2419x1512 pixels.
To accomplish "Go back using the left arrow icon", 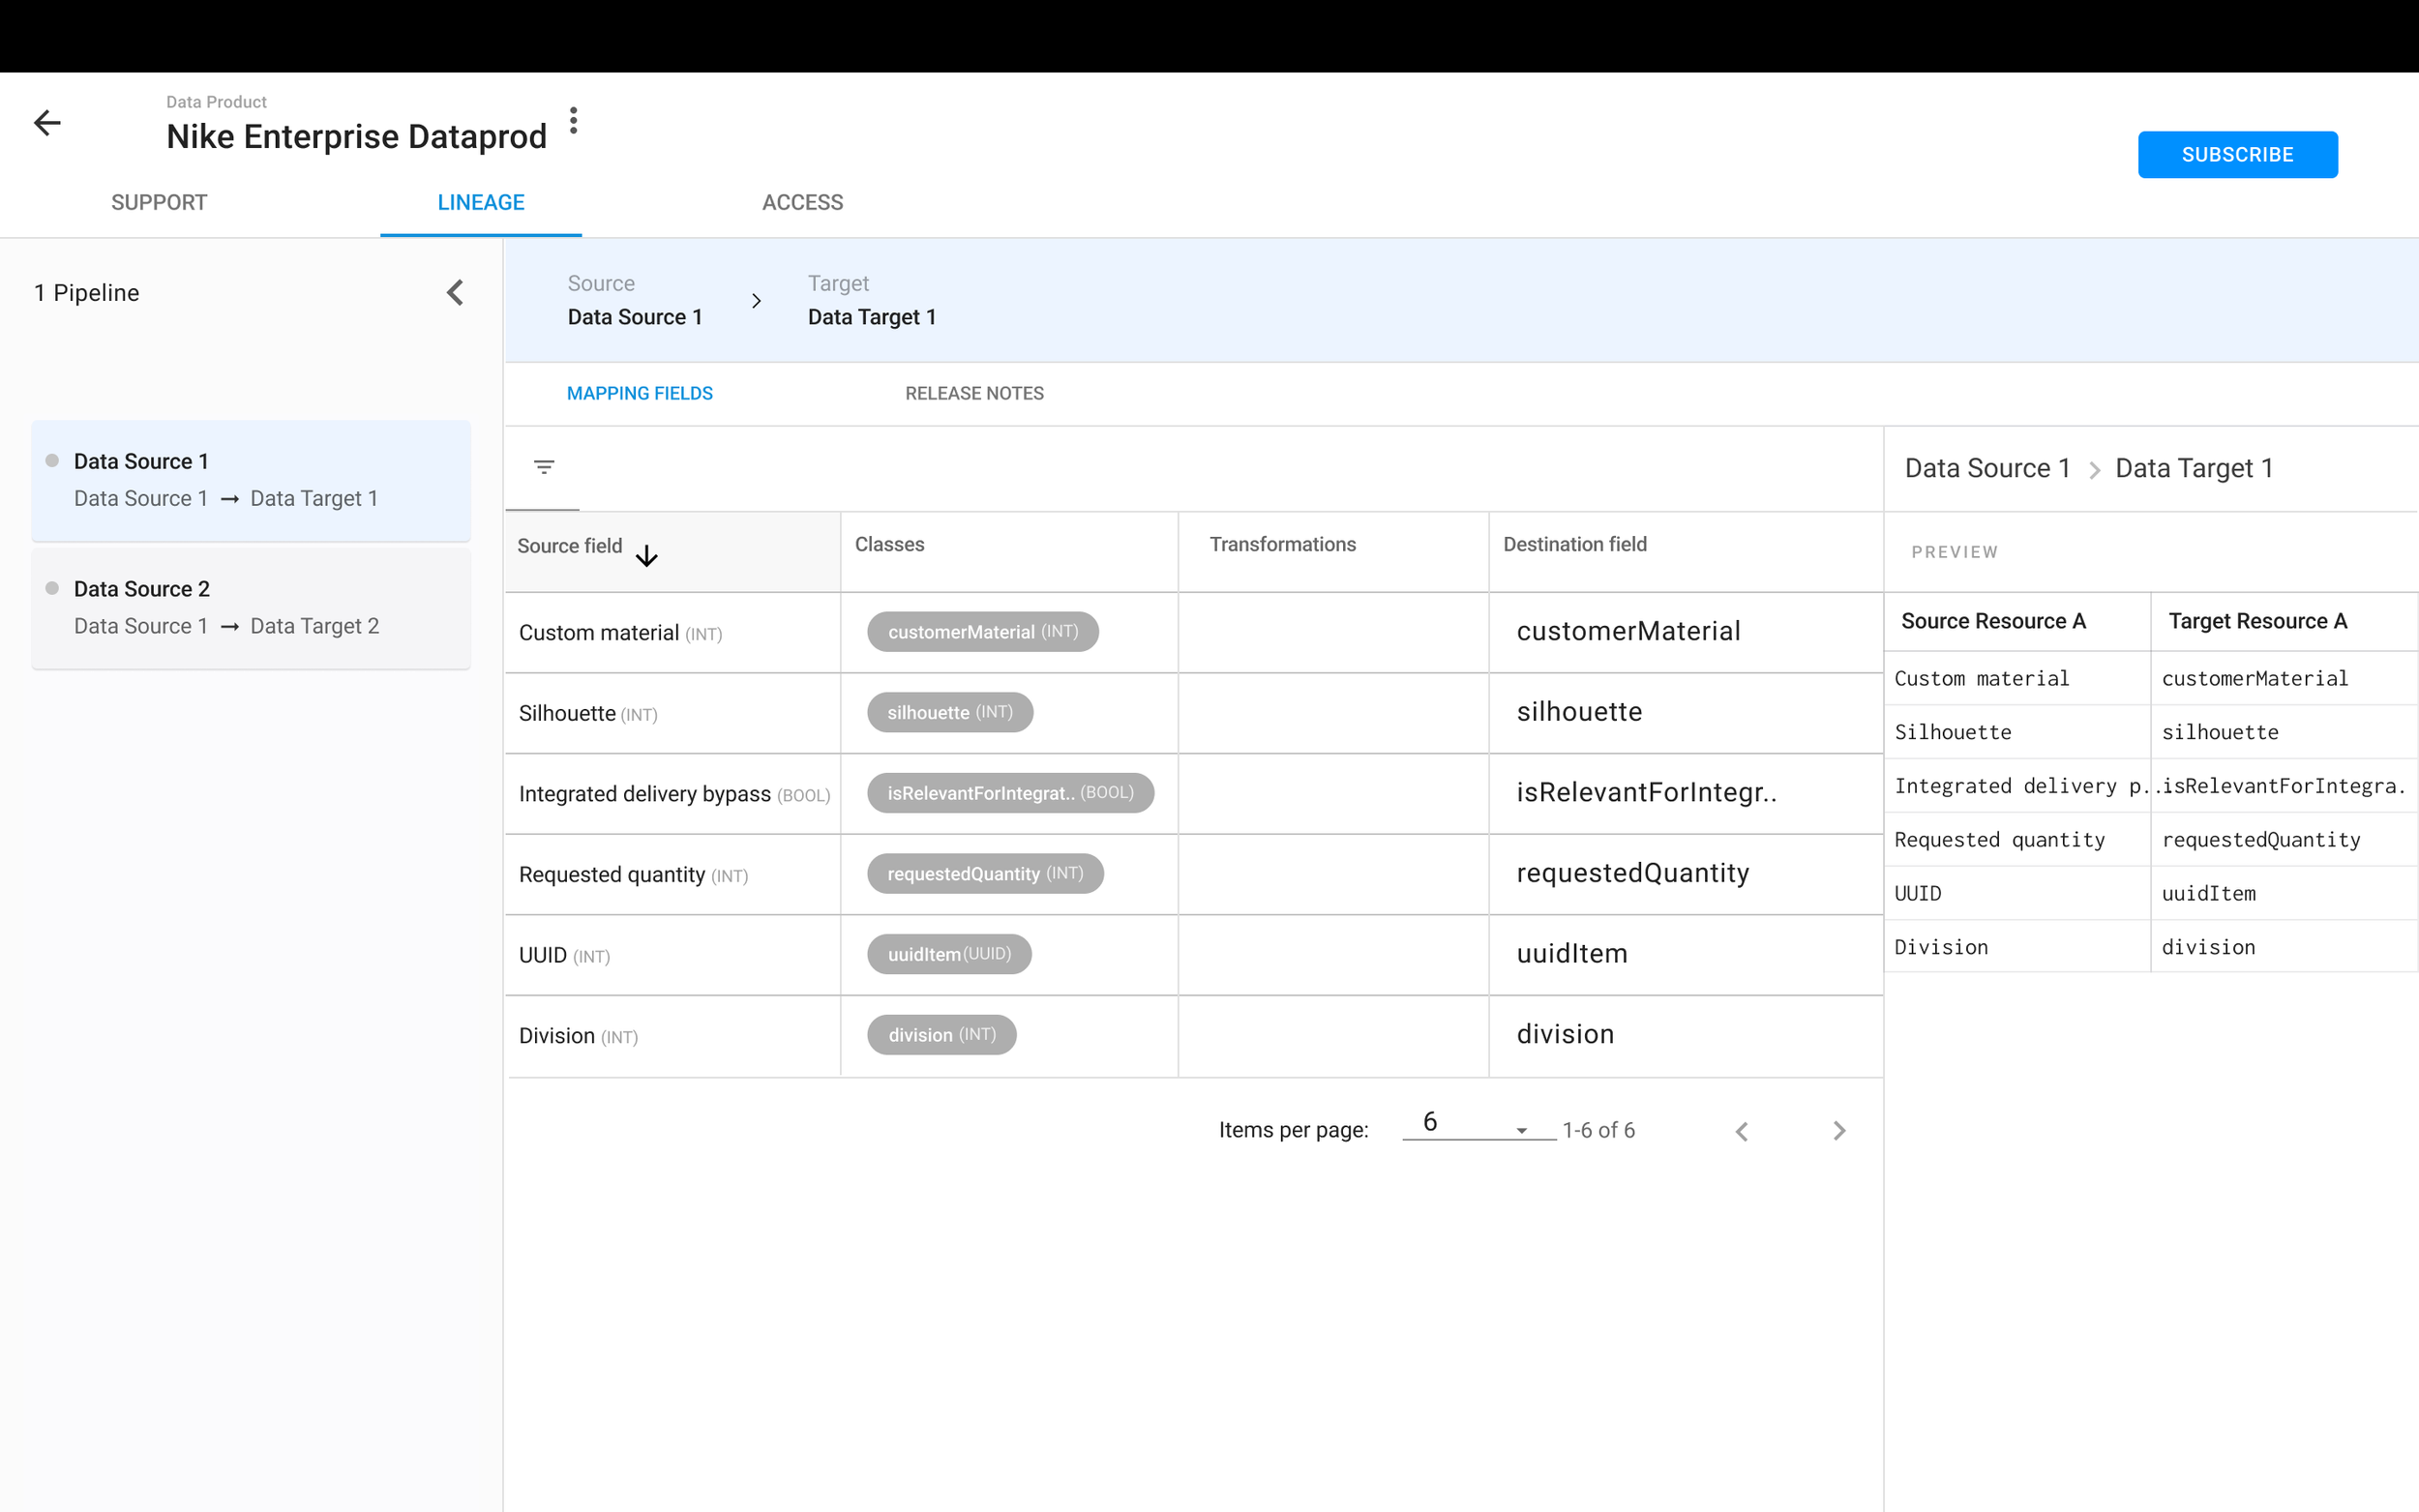I will coord(47,122).
